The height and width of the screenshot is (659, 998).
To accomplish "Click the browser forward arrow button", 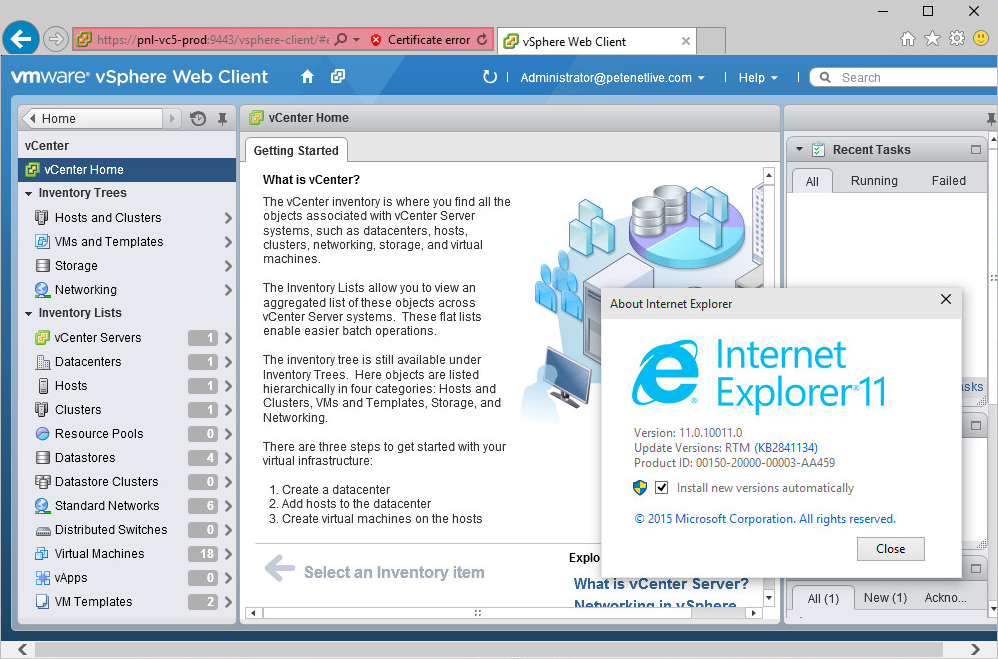I will (56, 39).
